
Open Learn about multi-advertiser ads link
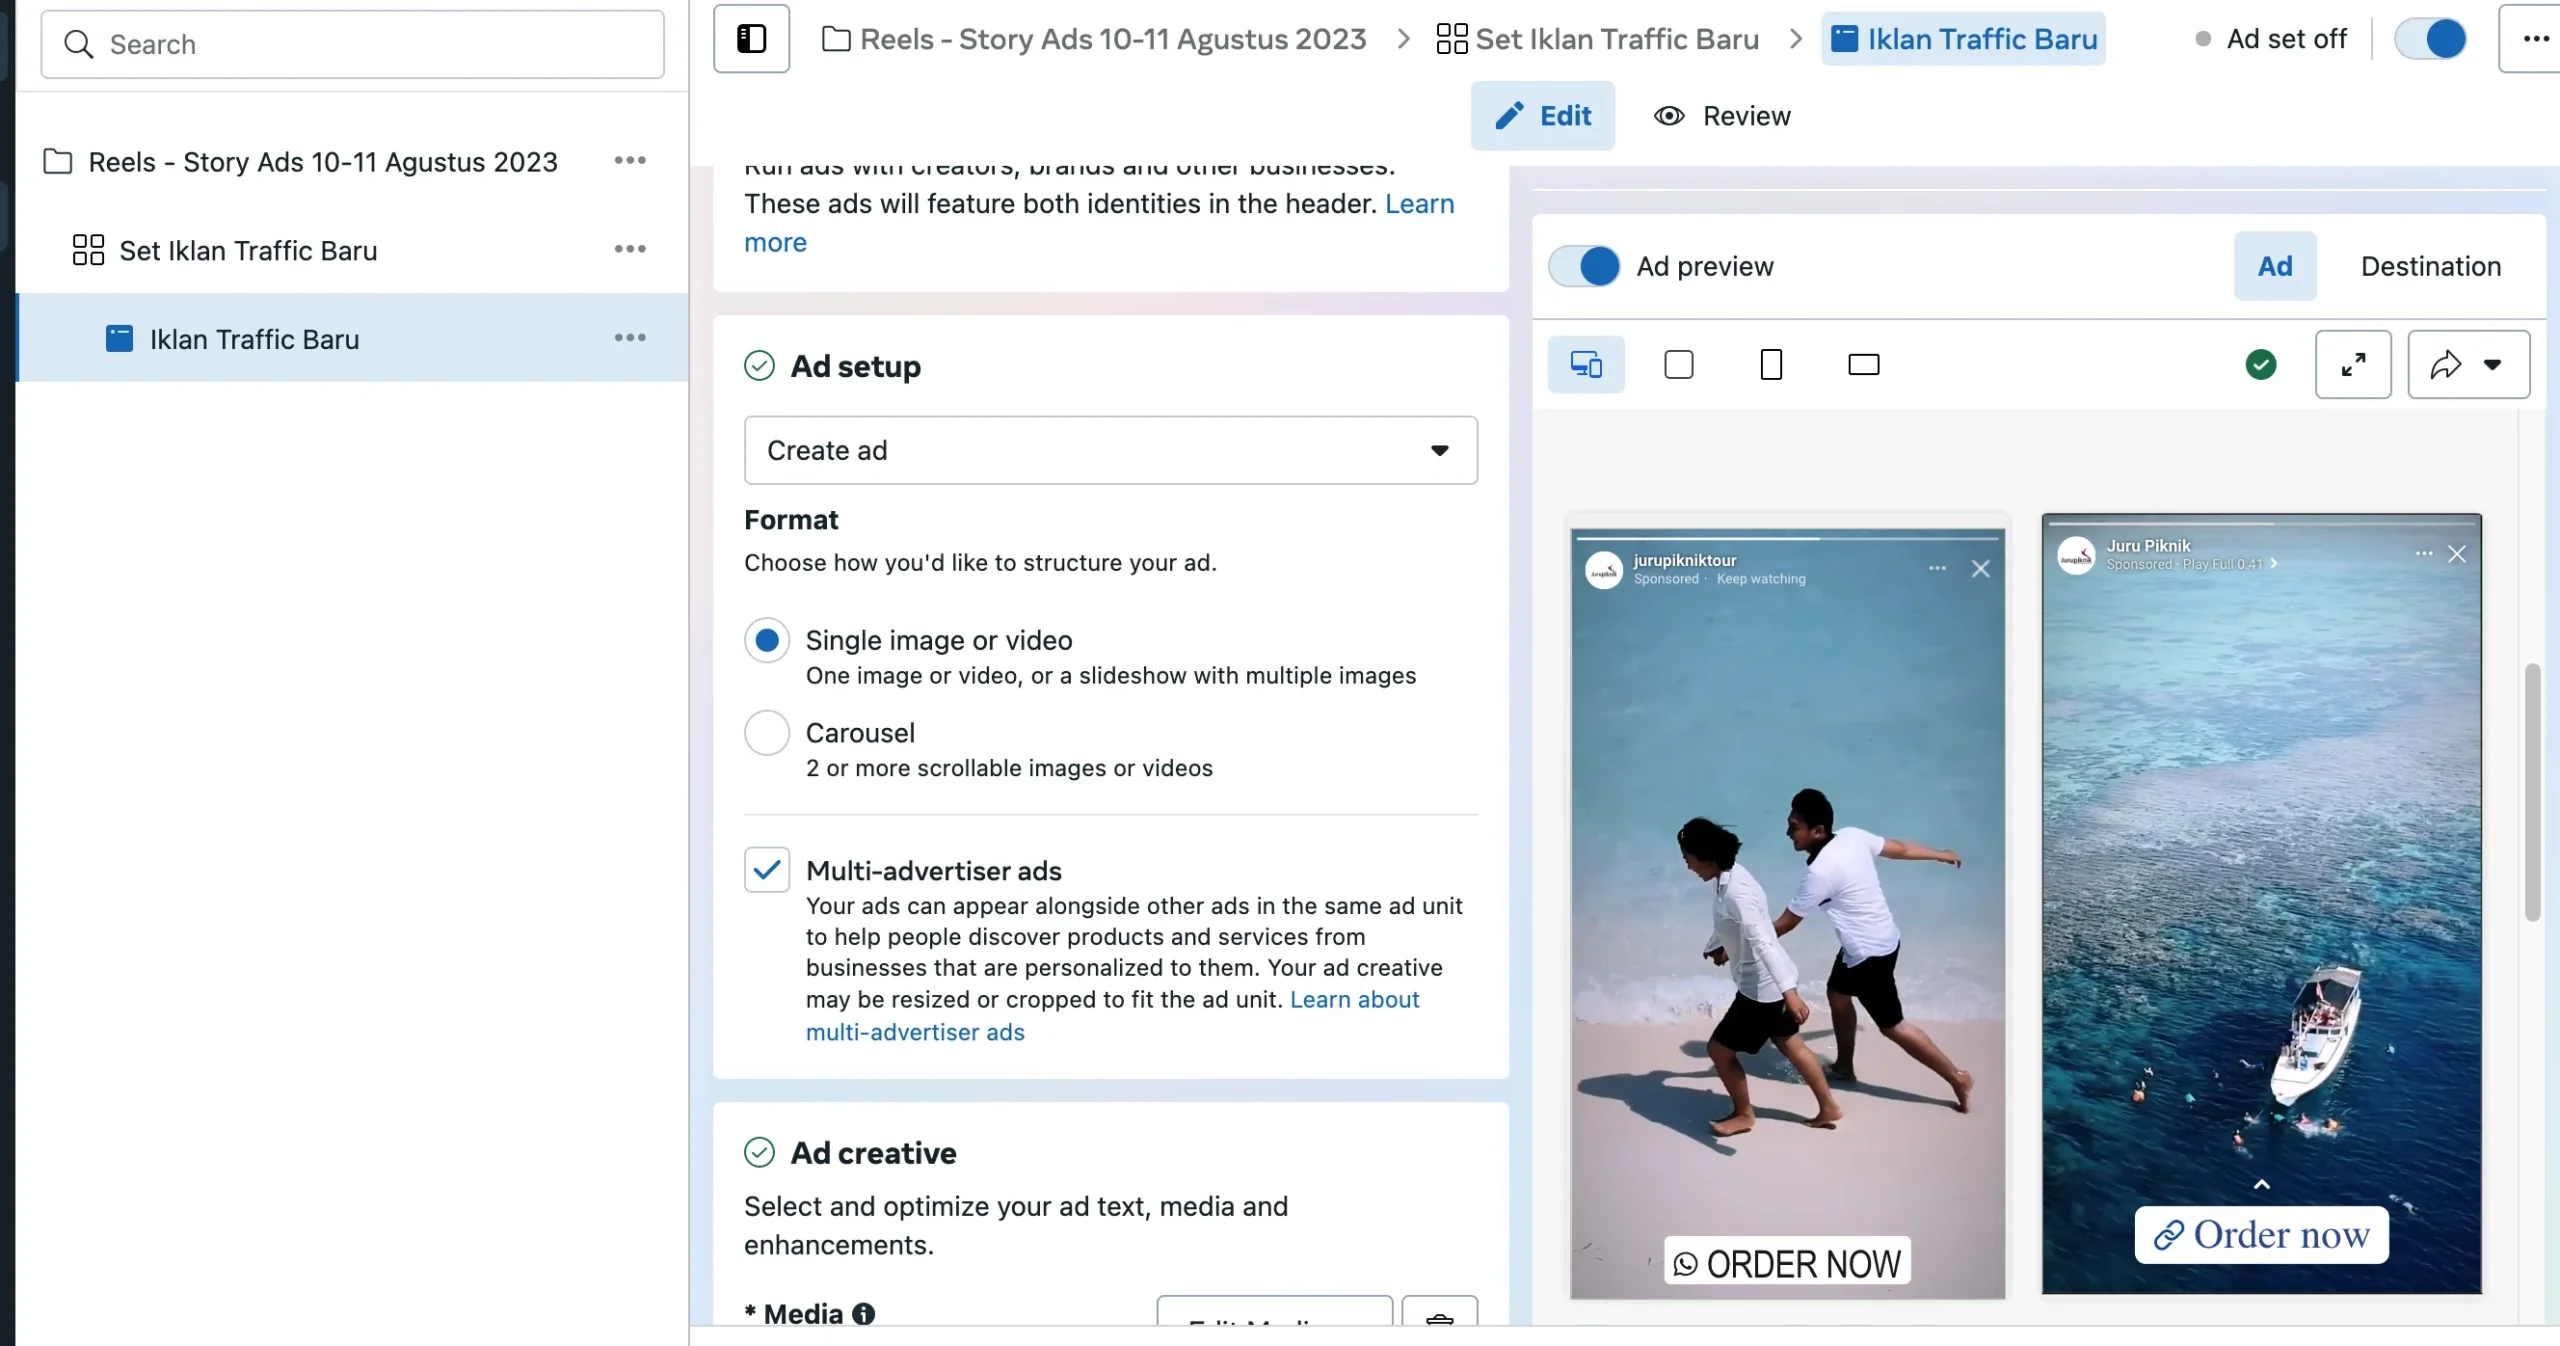(1354, 1000)
